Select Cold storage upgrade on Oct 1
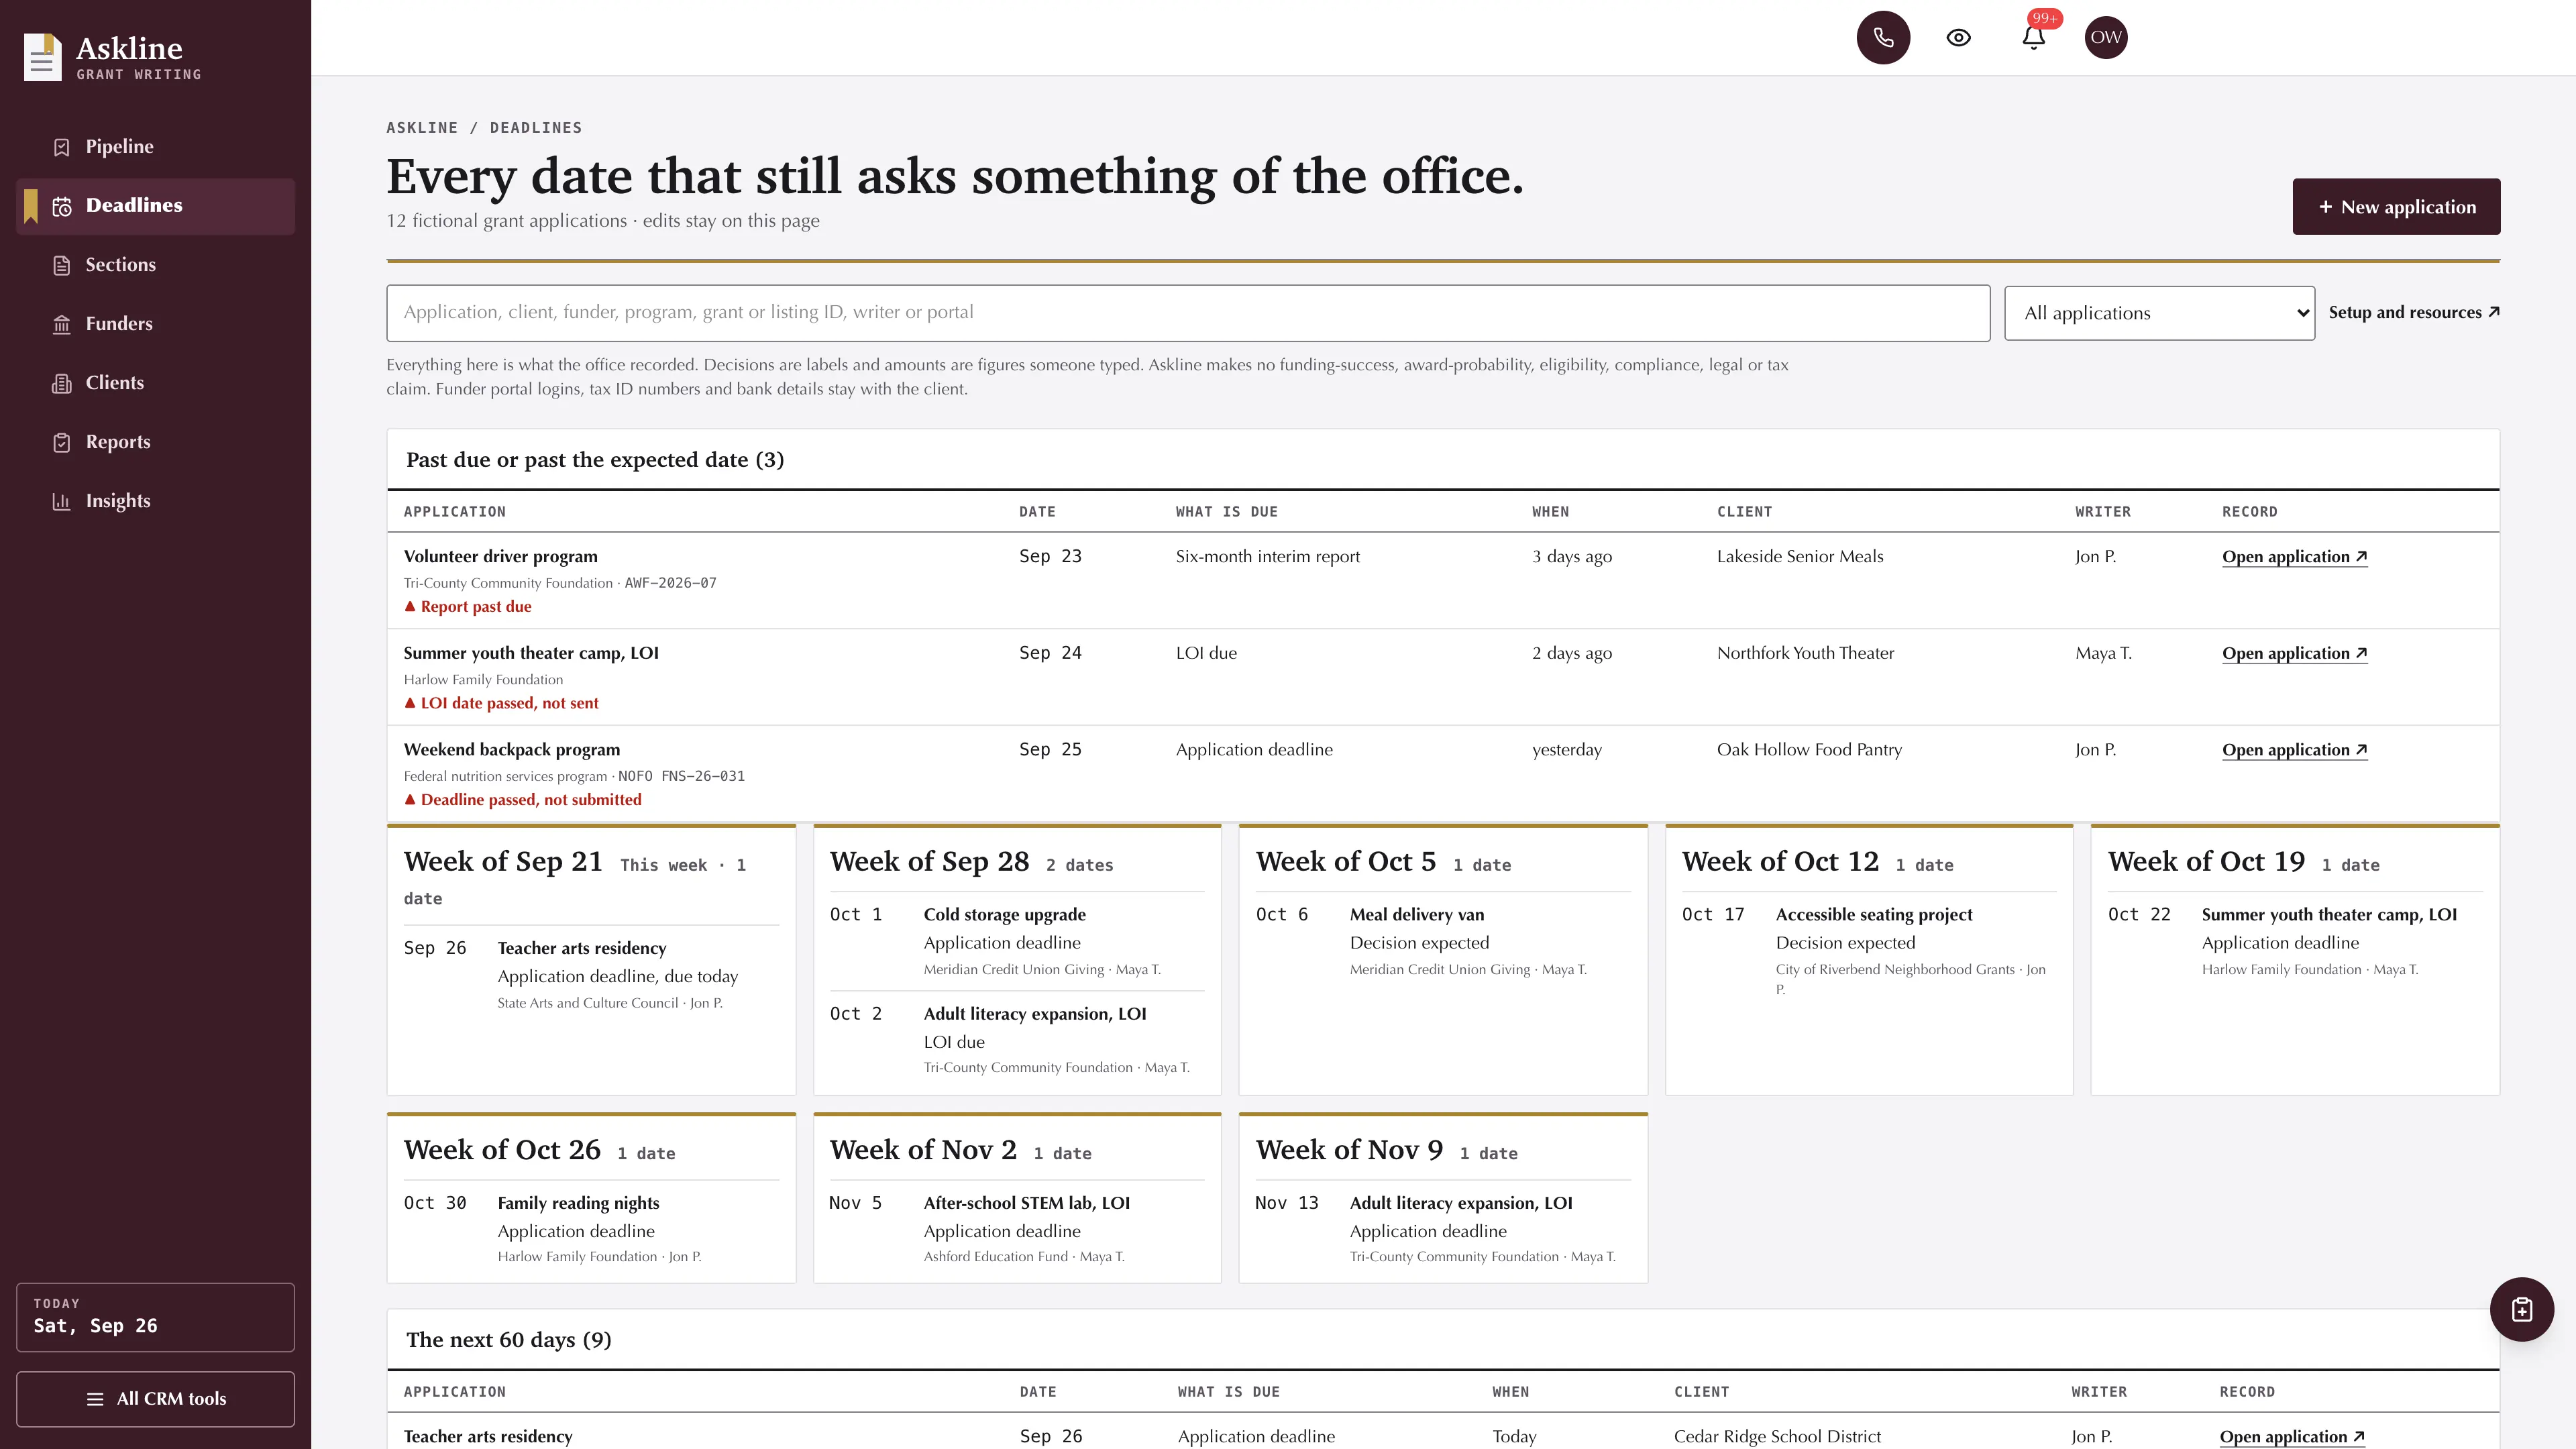This screenshot has height=1449, width=2576. 1004,915
